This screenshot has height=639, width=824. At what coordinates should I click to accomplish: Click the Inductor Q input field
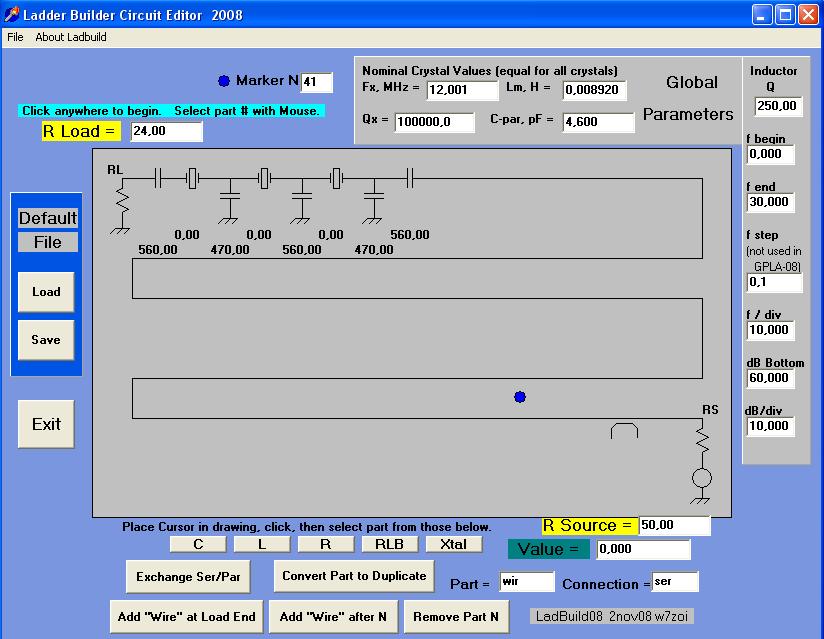(x=777, y=106)
